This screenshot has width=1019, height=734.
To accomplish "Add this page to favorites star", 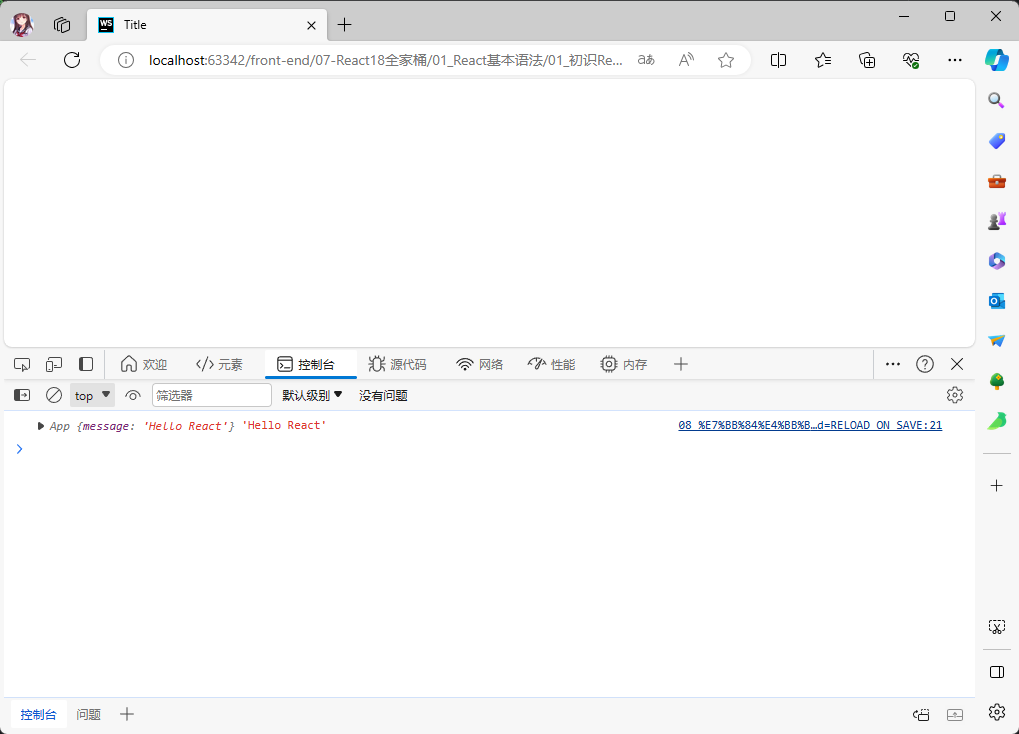I will pos(726,60).
